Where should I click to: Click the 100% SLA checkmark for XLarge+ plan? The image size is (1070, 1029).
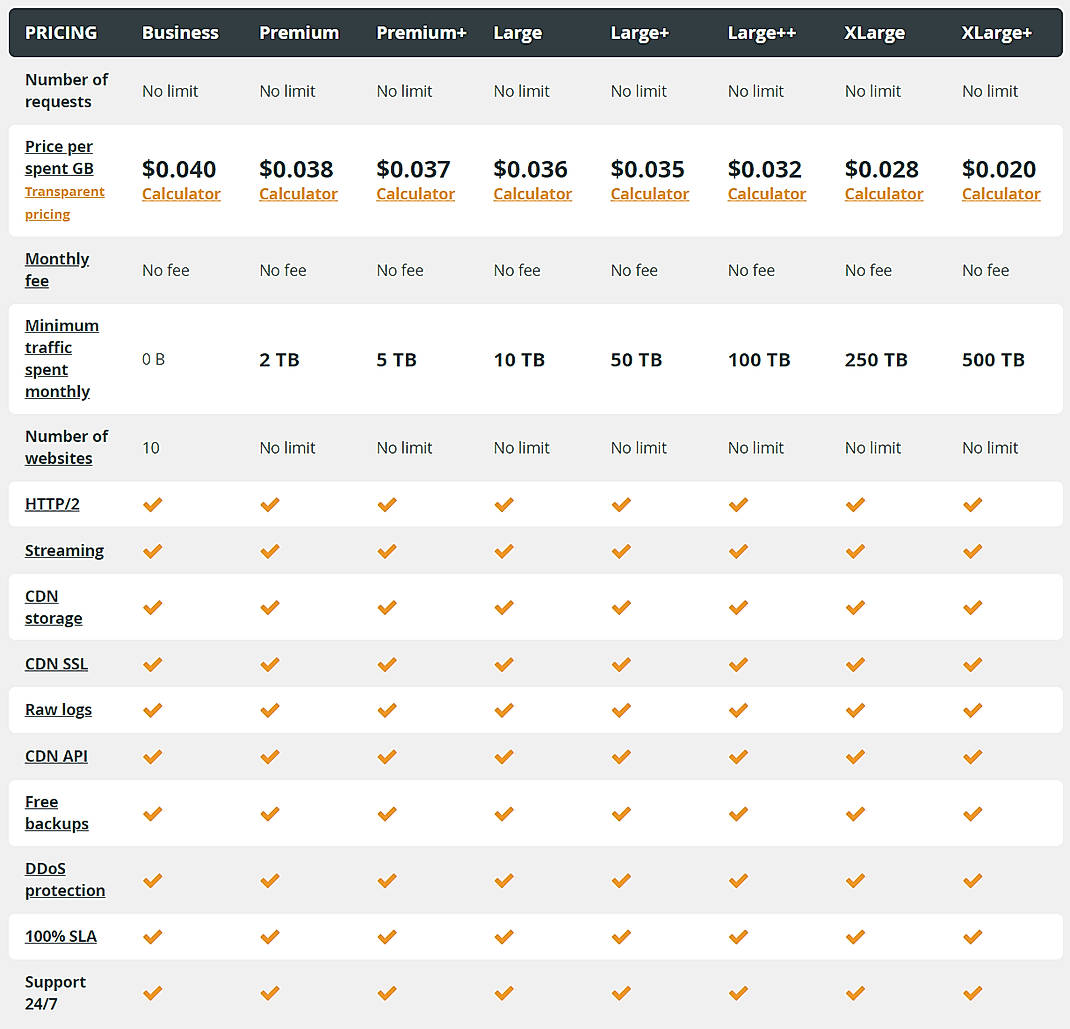[972, 937]
